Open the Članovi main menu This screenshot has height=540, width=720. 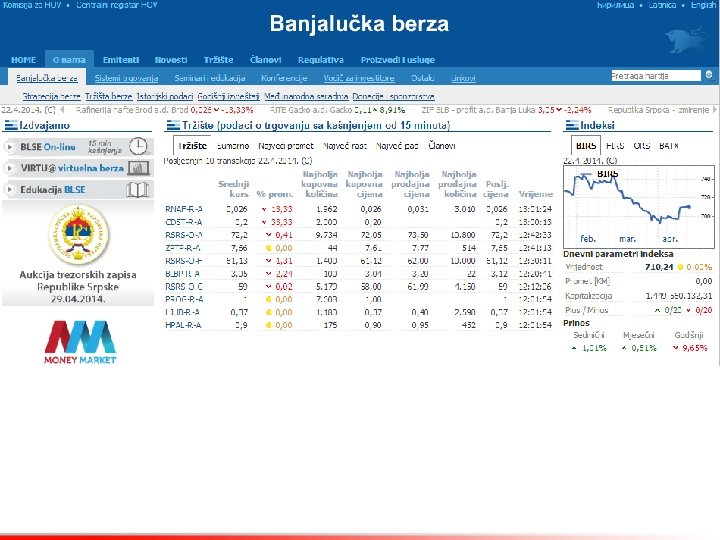[x=265, y=60]
